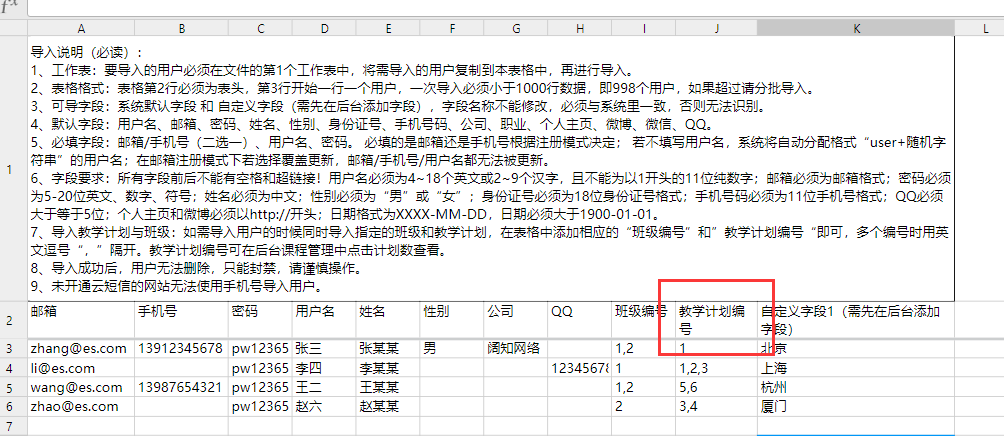Click the fx insert function icon
The image size is (1004, 436).
tap(10, 8)
